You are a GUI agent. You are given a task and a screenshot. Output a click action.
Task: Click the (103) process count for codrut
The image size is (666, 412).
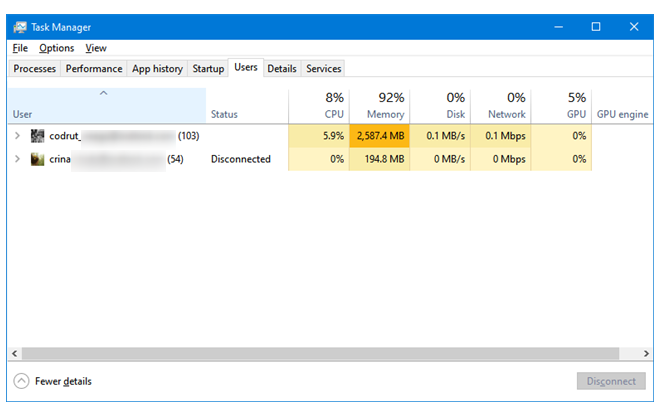point(189,136)
